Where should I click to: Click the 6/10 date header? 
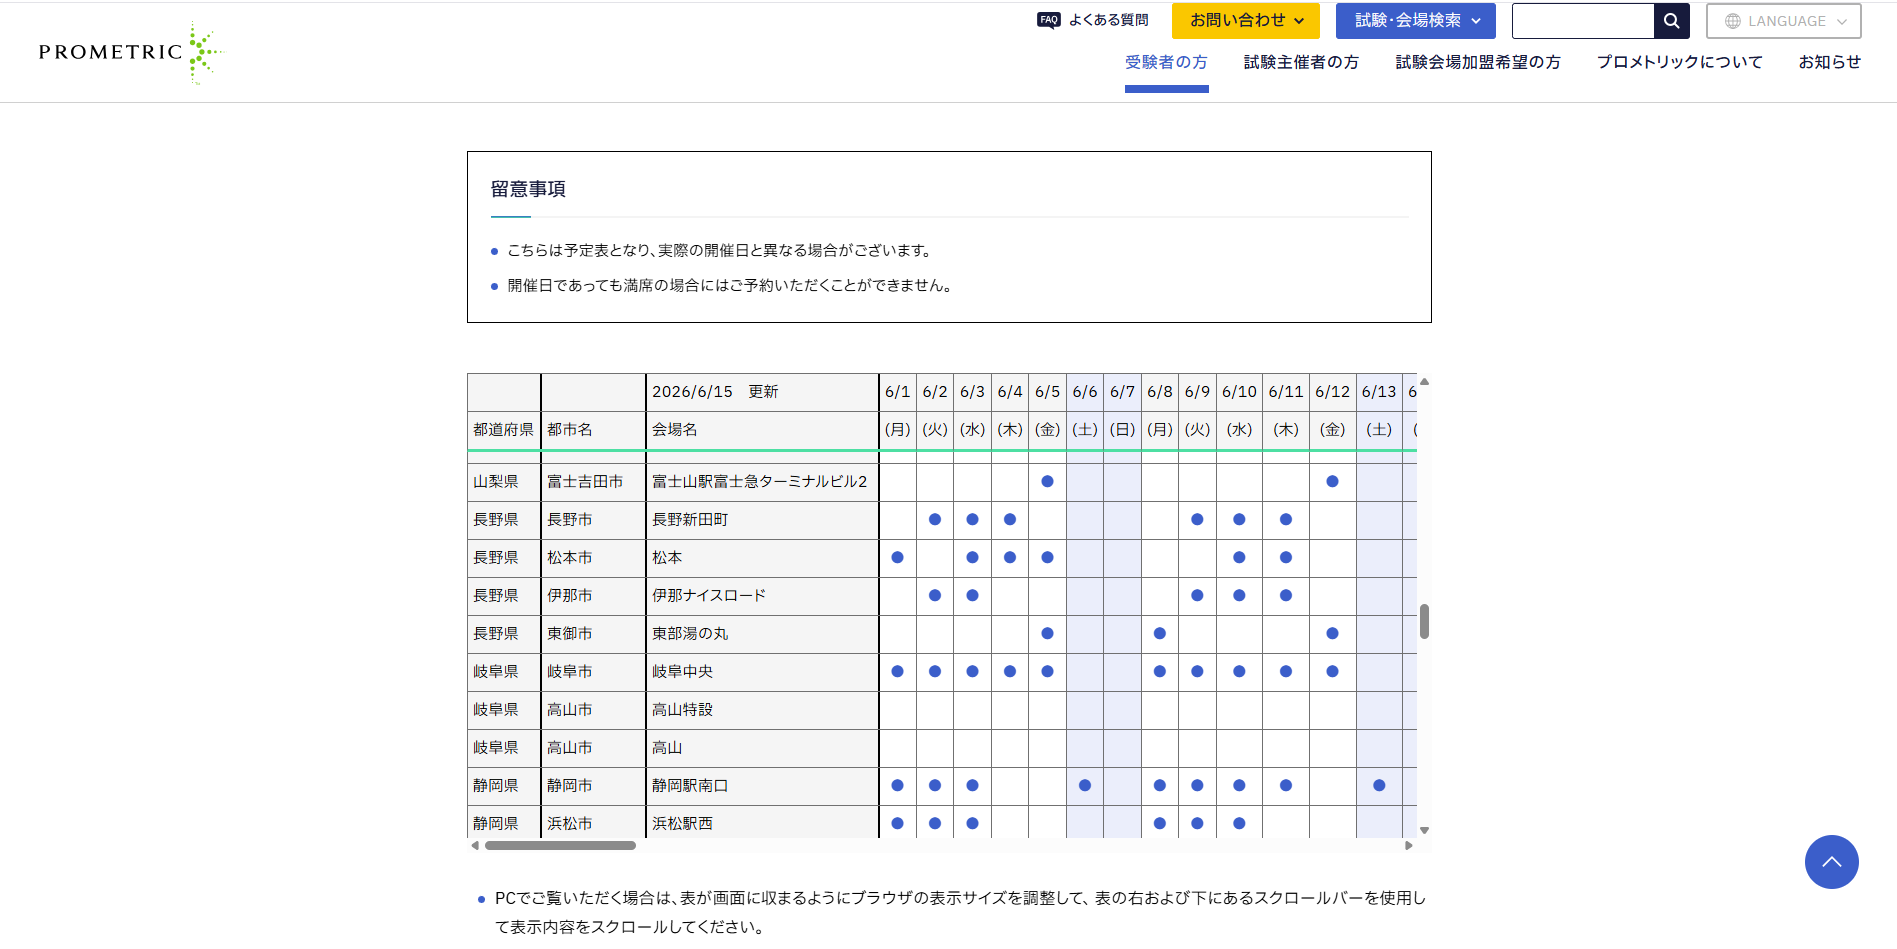(1239, 392)
